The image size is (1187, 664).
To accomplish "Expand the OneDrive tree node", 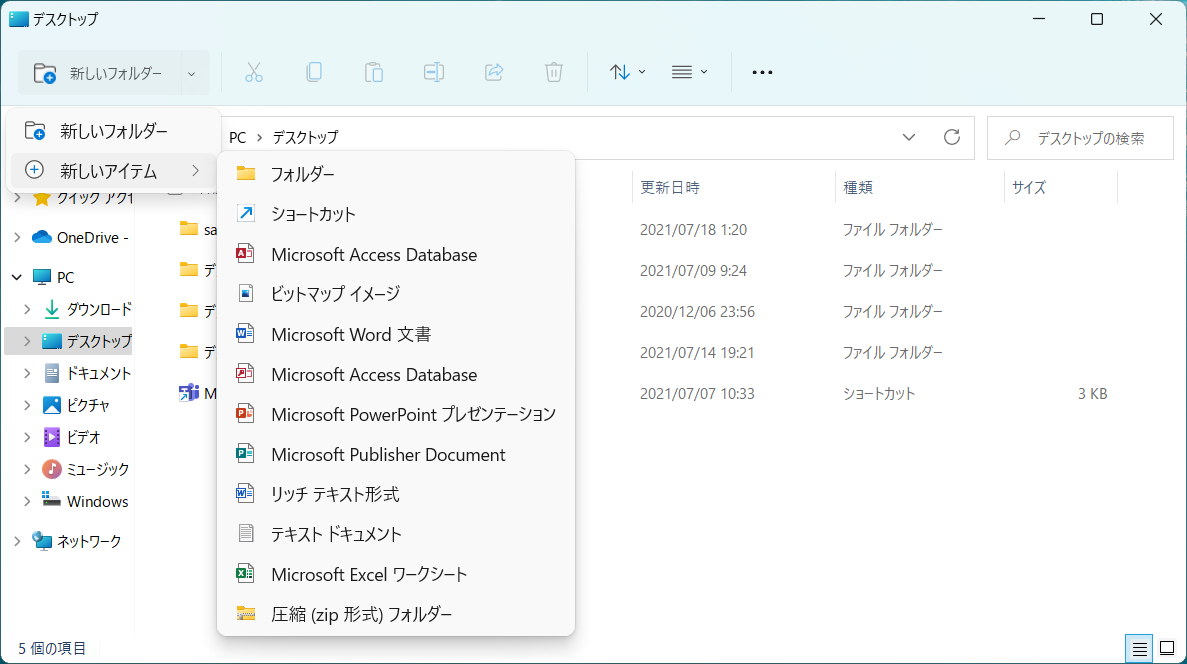I will pos(17,238).
